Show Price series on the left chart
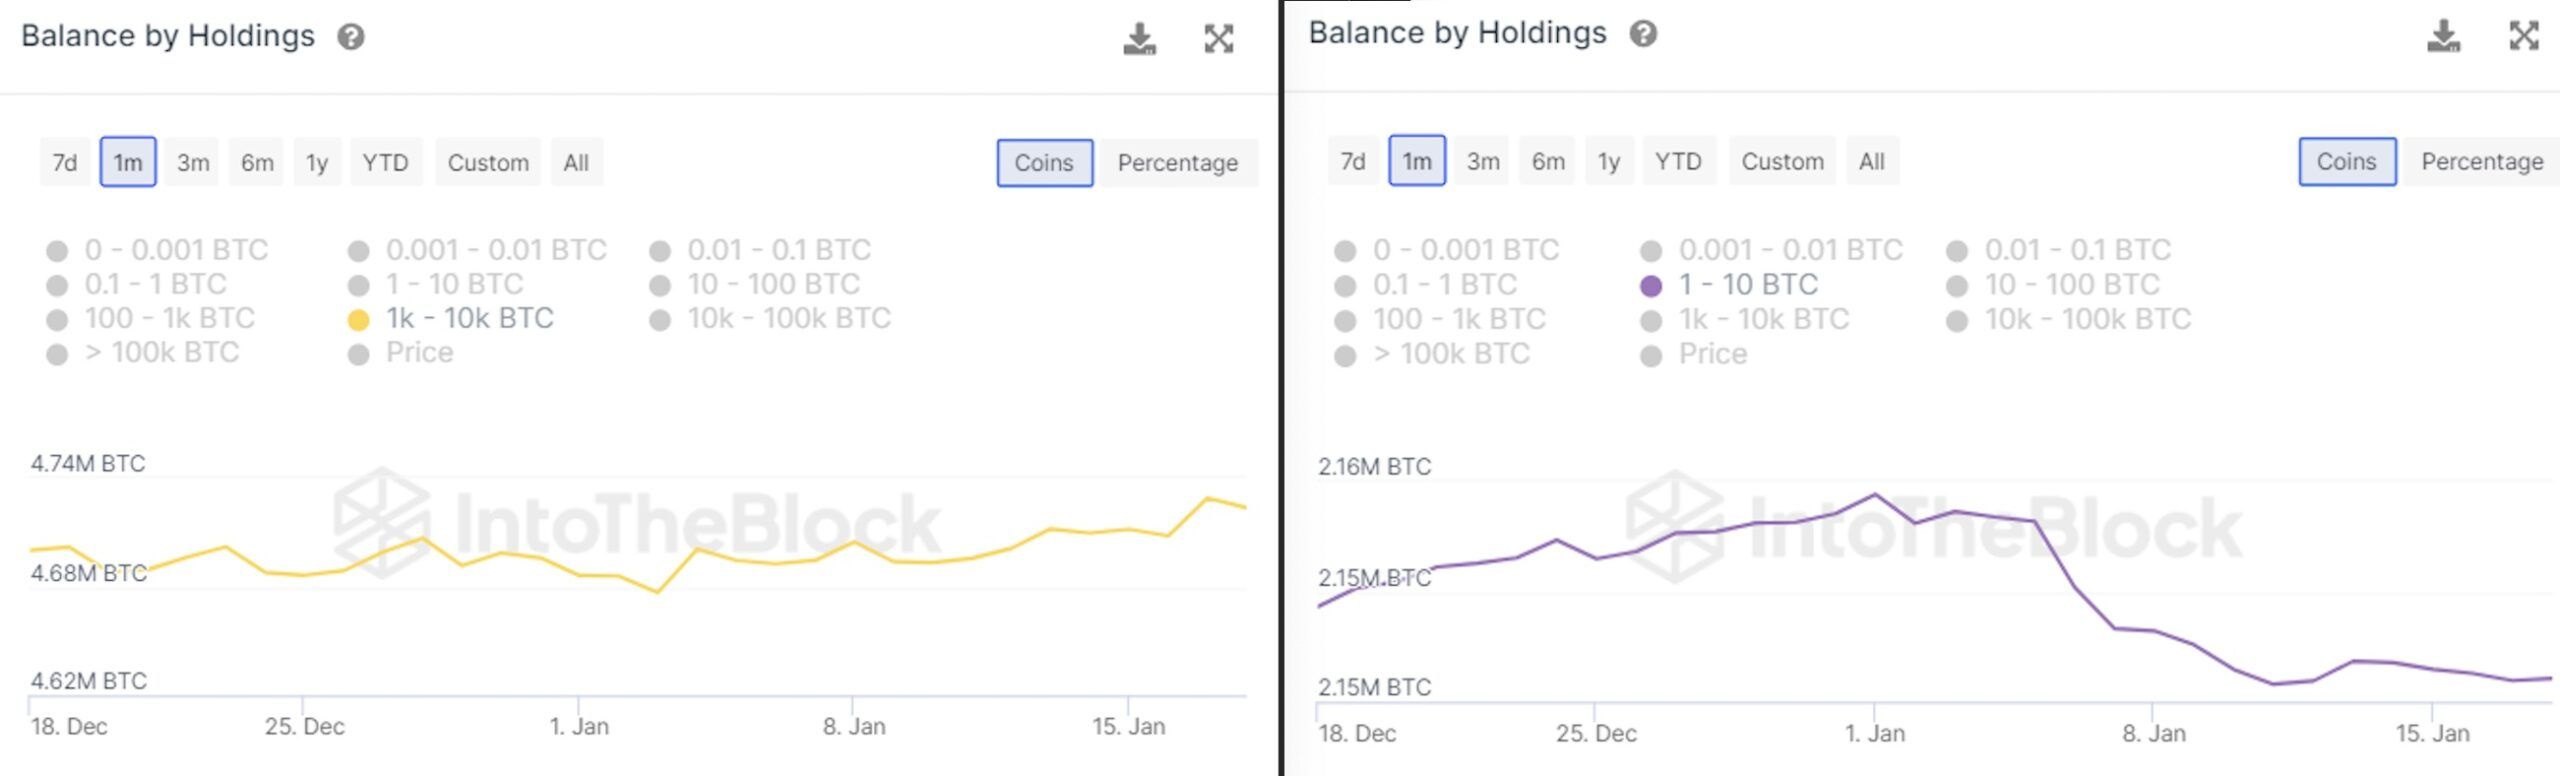The height and width of the screenshot is (776, 2560). click(x=419, y=353)
